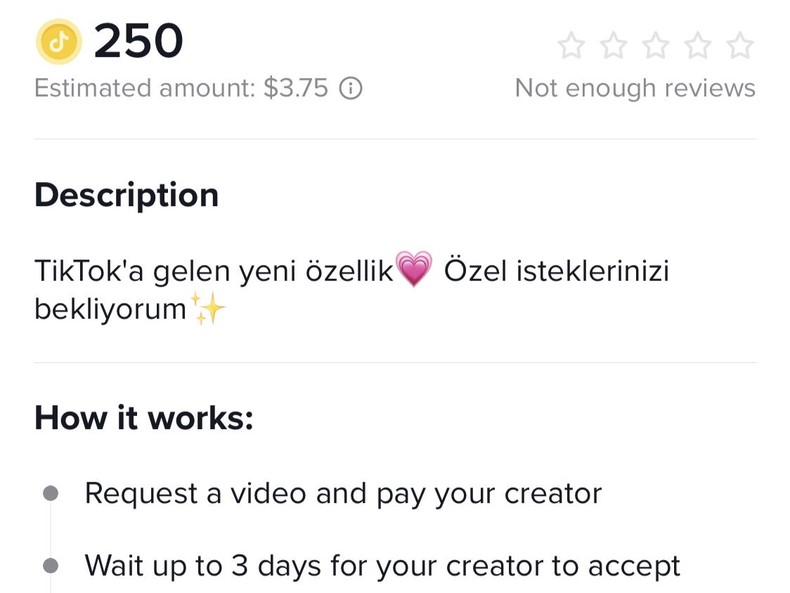This screenshot has height=593, width=790.
Task: Open the estimated amount info icon
Action: [x=350, y=89]
